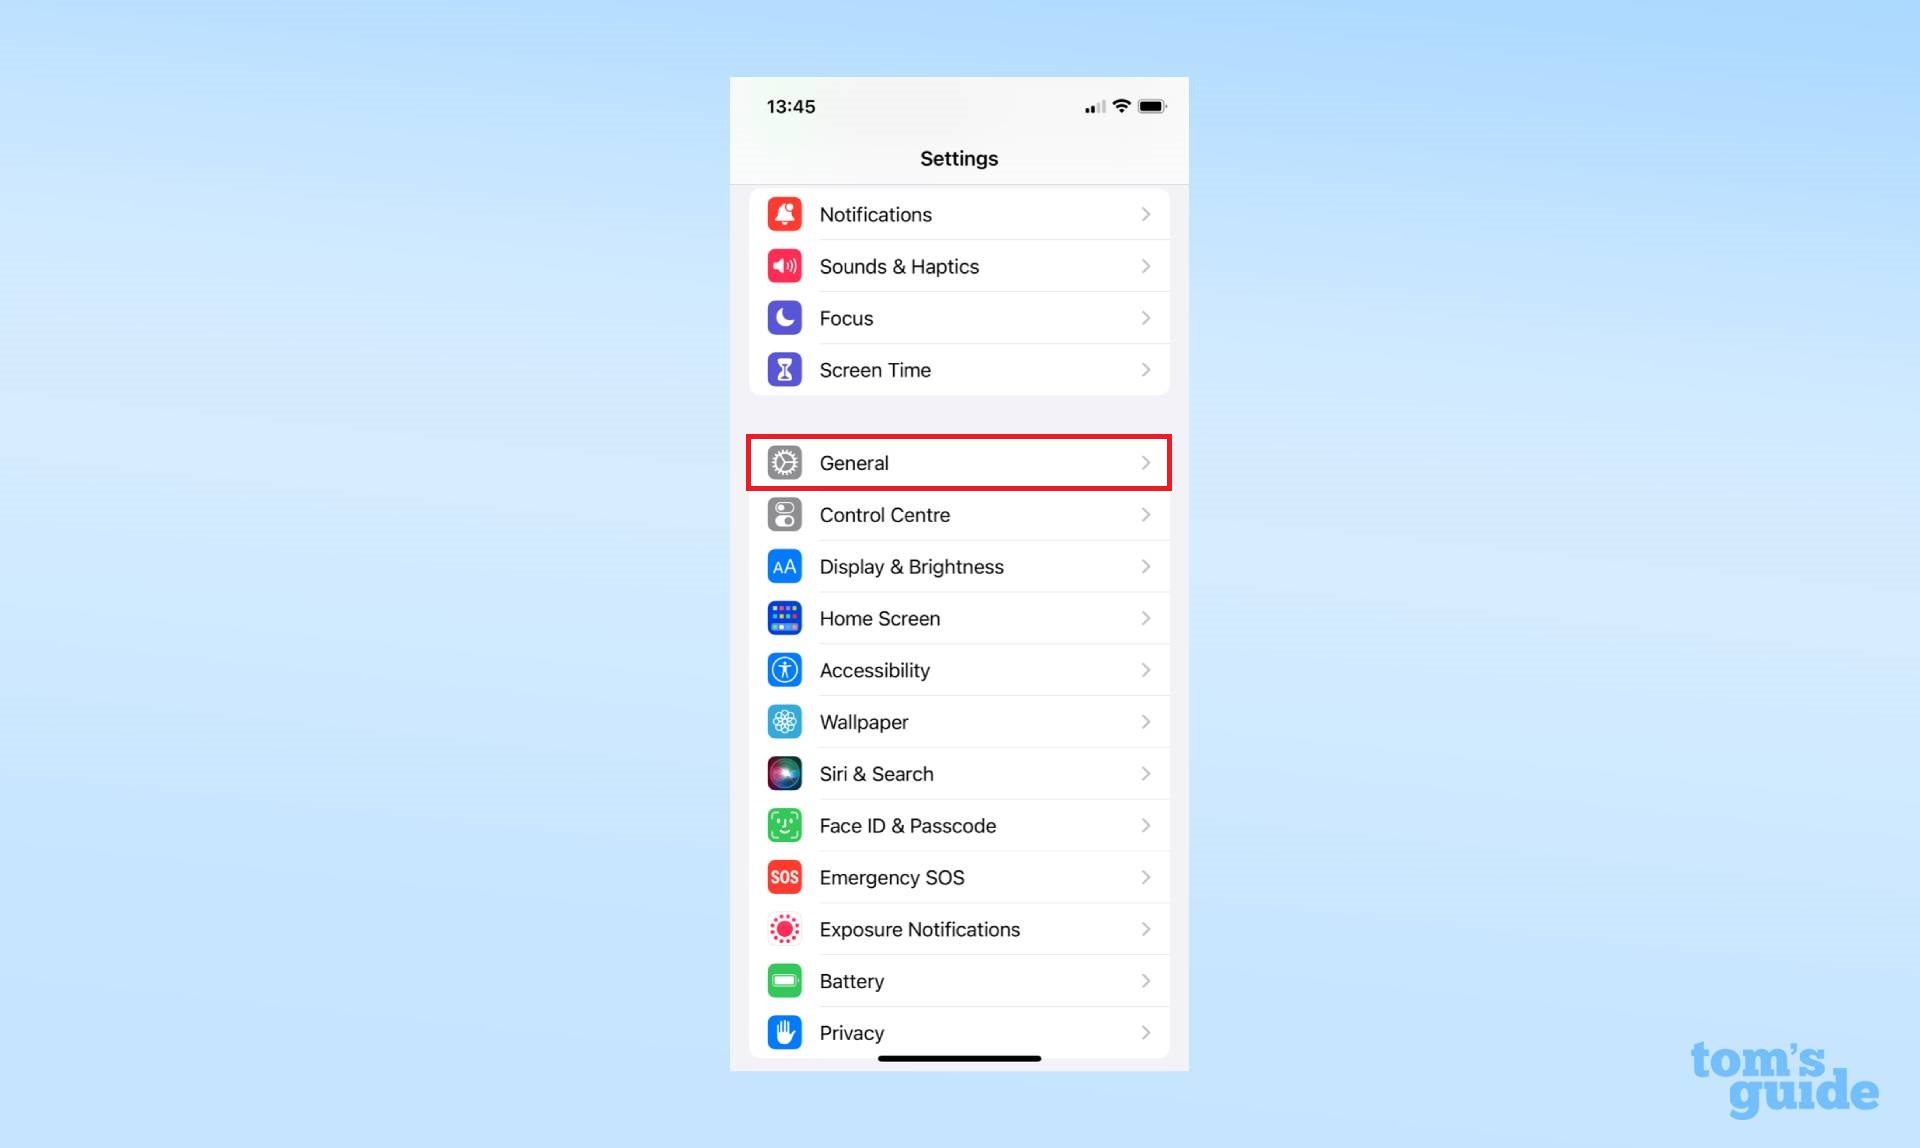The image size is (1920, 1148).
Task: Expand the Accessibility settings row
Action: (959, 670)
